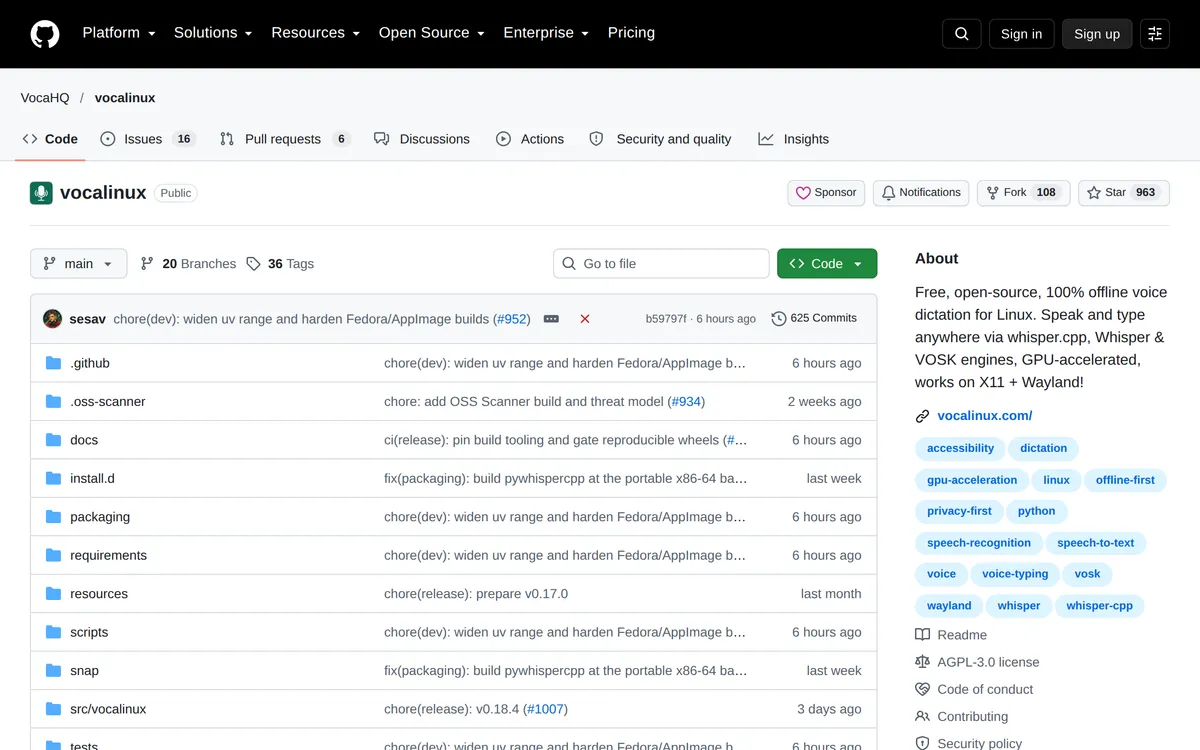Switch to the Insights tab
The image size is (1200, 750).
tap(794, 139)
